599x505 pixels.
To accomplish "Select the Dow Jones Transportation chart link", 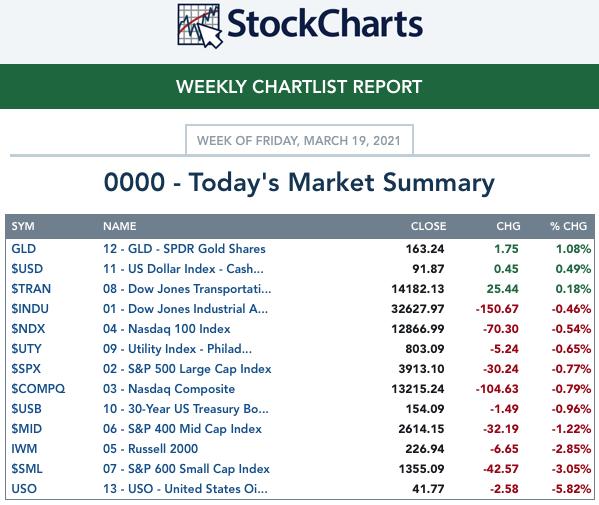I will 187,289.
